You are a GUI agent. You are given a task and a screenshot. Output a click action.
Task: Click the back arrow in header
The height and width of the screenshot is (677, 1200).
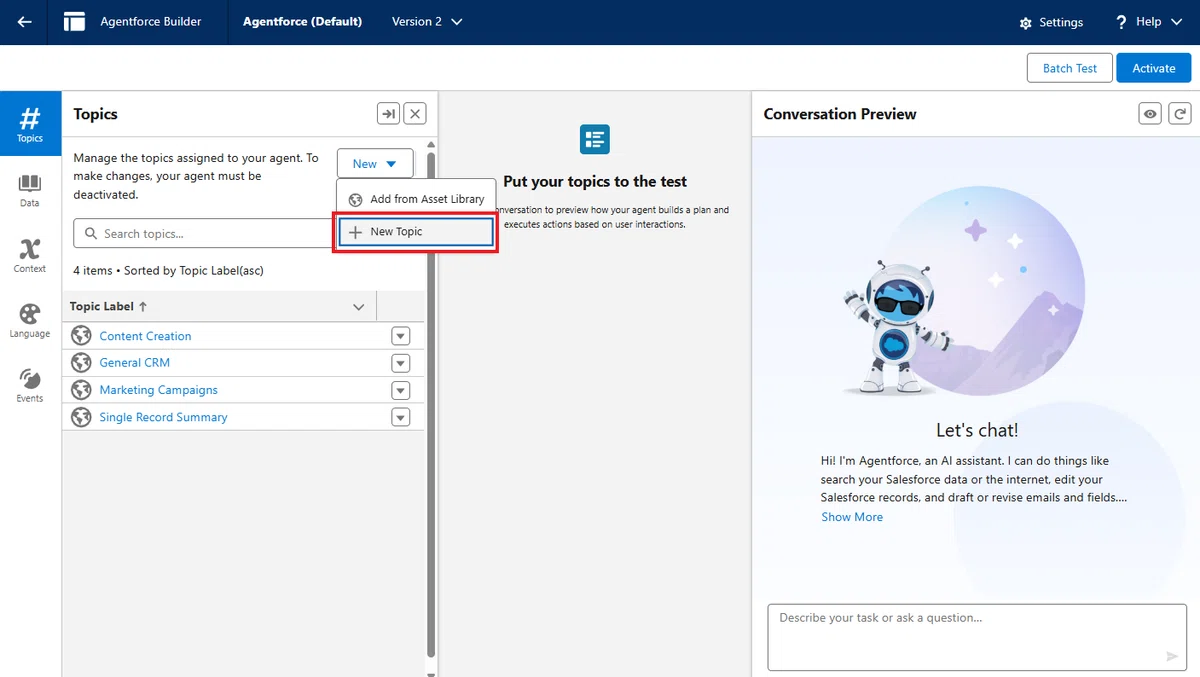[25, 22]
